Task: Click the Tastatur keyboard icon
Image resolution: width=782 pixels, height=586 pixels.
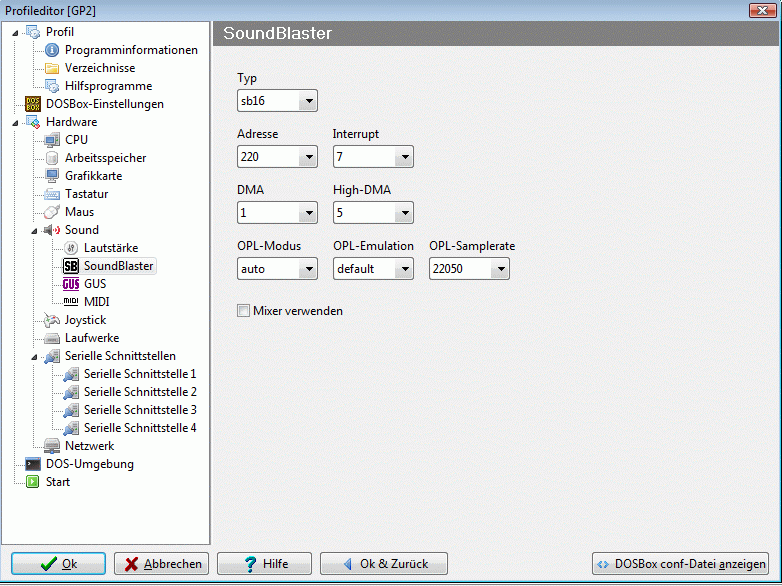Action: (x=52, y=194)
